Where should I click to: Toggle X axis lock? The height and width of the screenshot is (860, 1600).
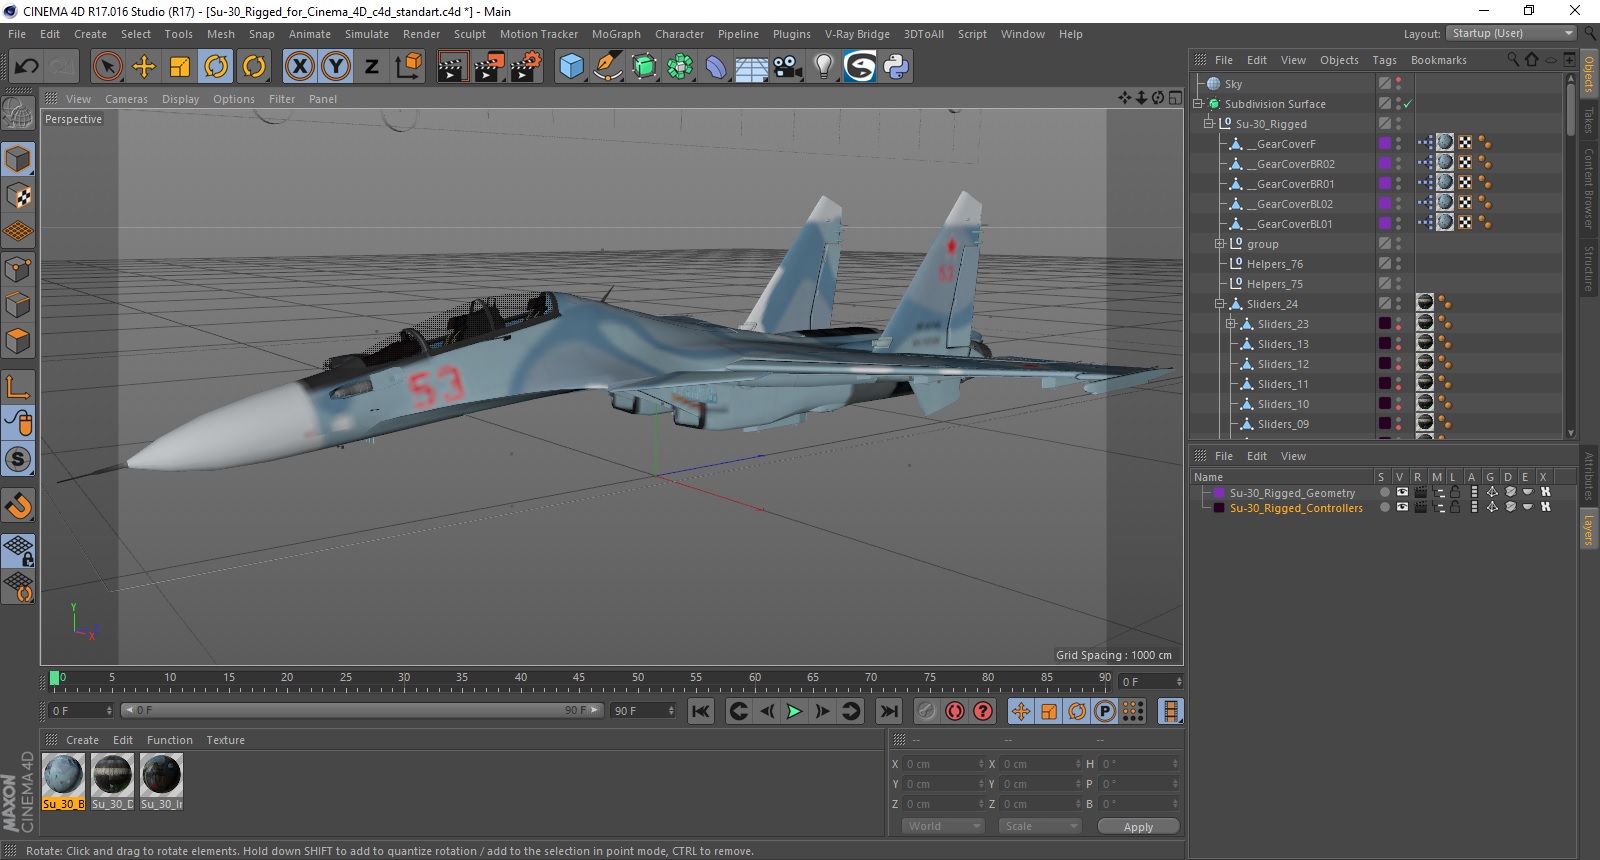299,67
